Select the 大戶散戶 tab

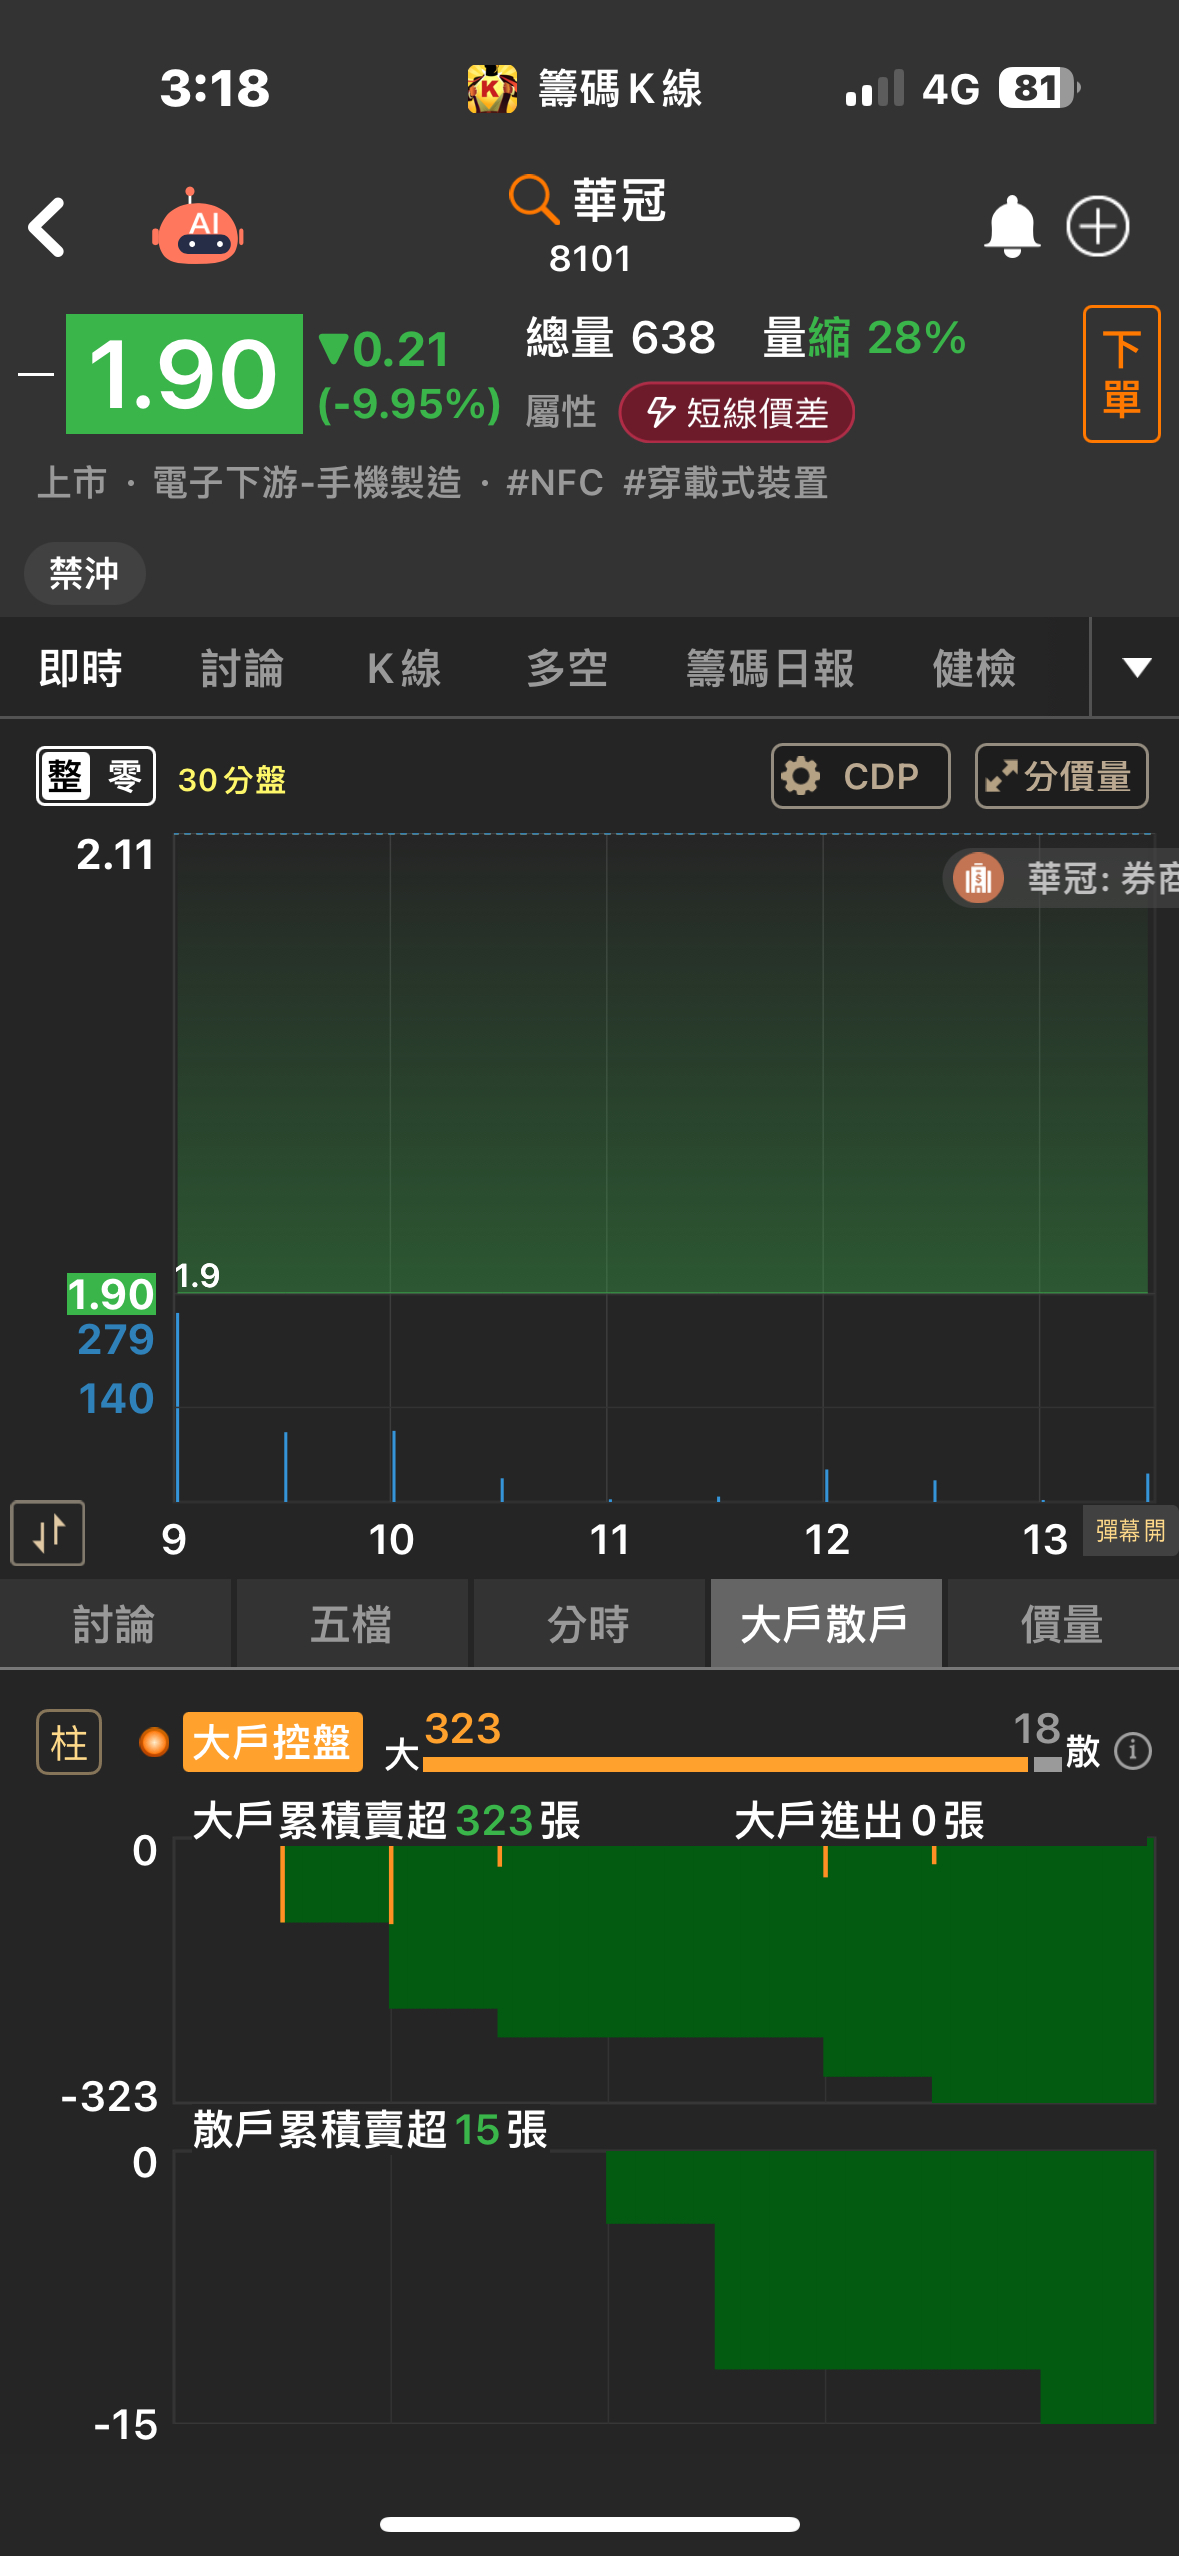tap(826, 1623)
